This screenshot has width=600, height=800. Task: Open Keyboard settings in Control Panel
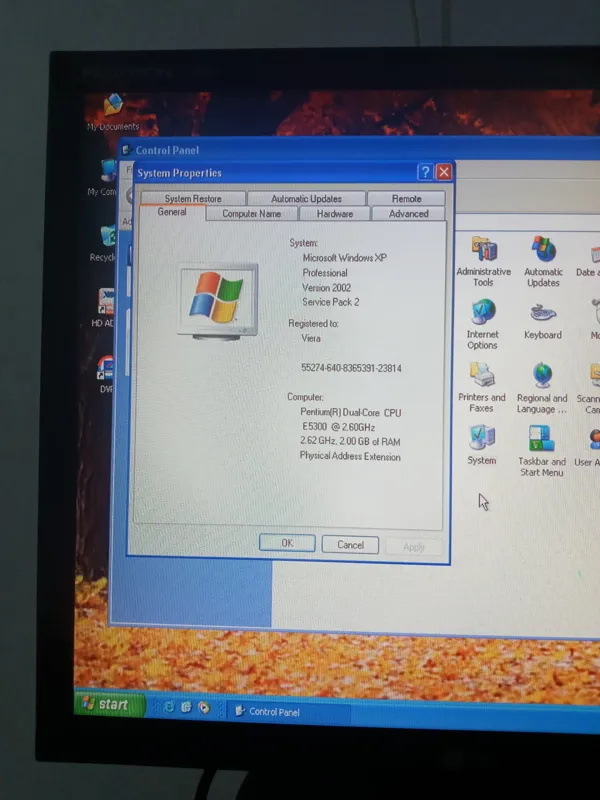coord(543,321)
